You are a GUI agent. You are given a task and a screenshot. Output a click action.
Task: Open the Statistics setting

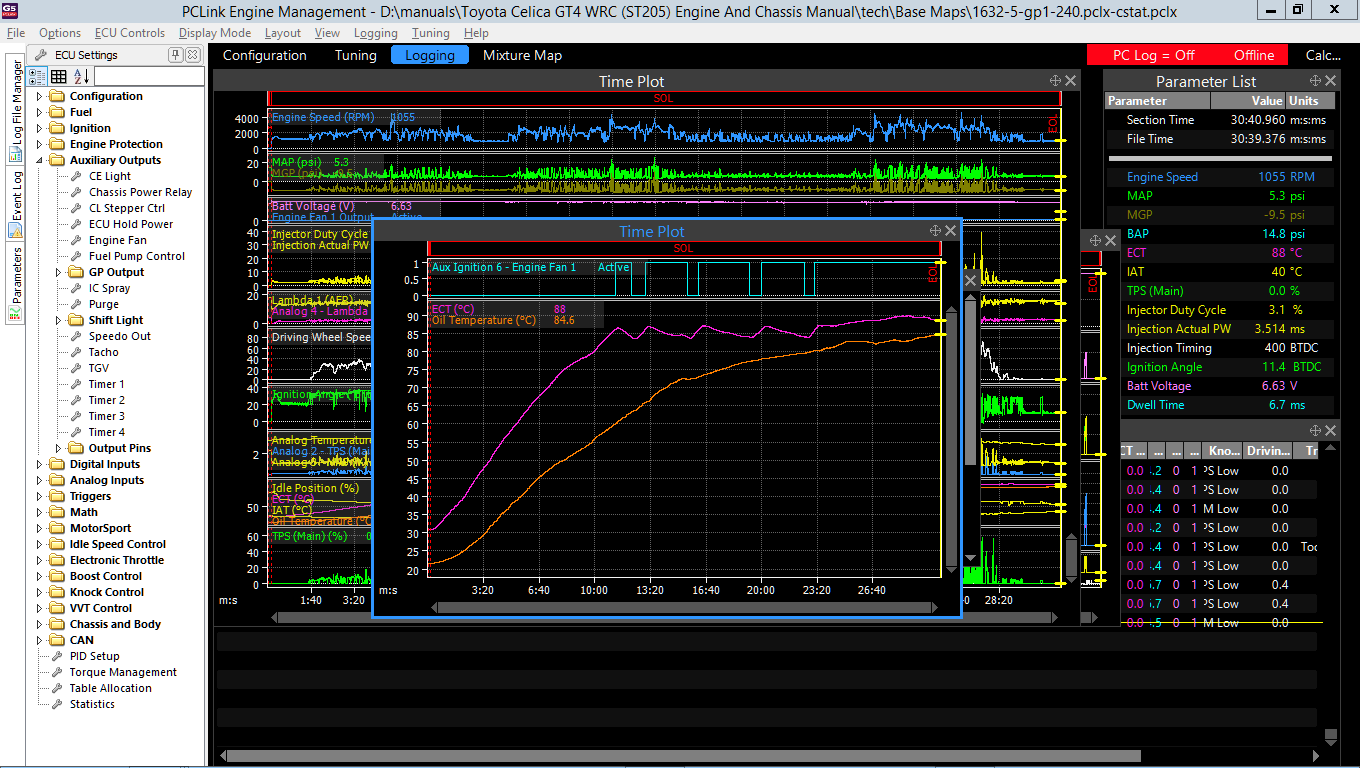92,704
